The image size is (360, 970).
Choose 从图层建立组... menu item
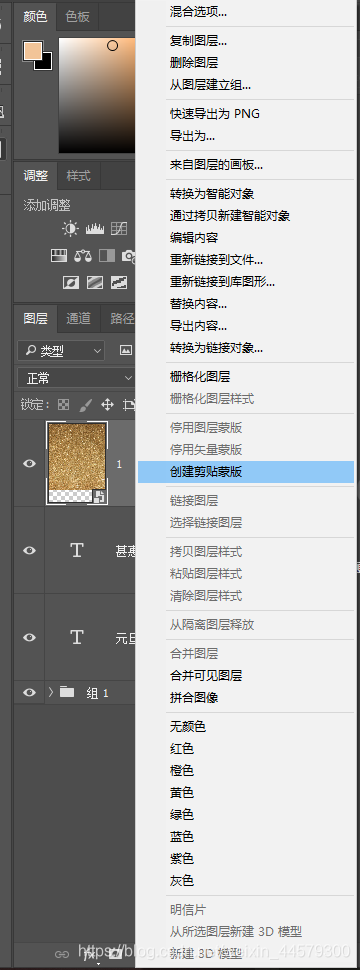[x=210, y=85]
